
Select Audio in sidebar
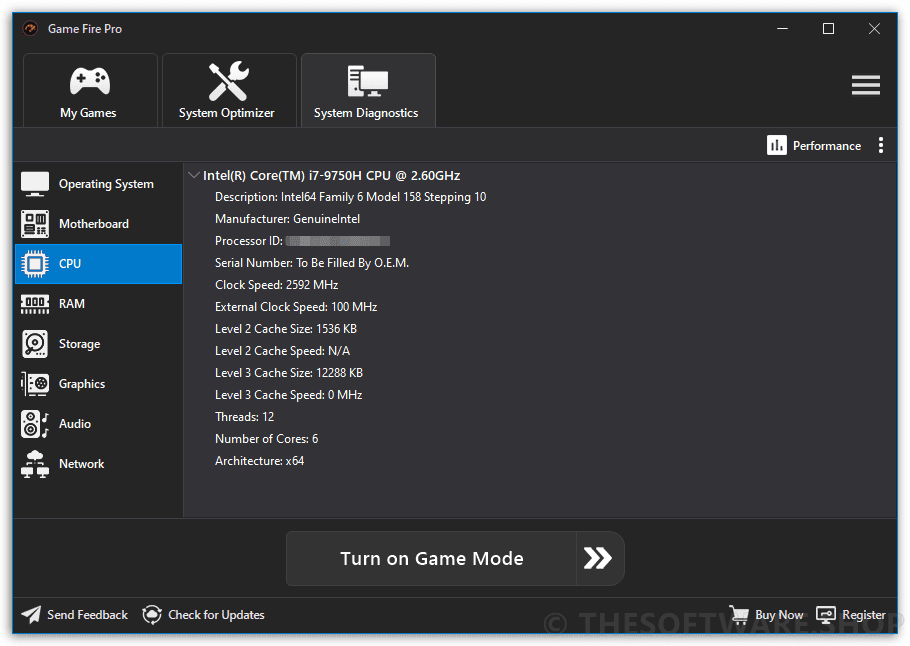[x=98, y=424]
